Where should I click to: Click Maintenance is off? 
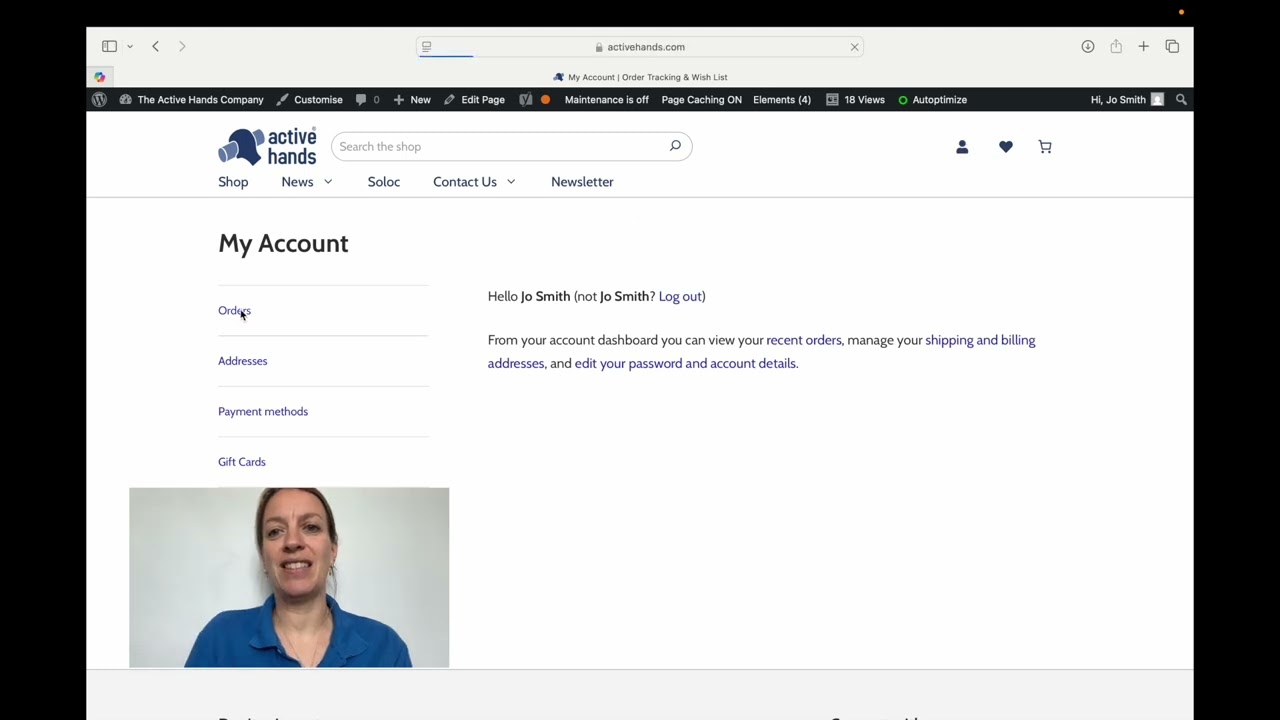606,100
